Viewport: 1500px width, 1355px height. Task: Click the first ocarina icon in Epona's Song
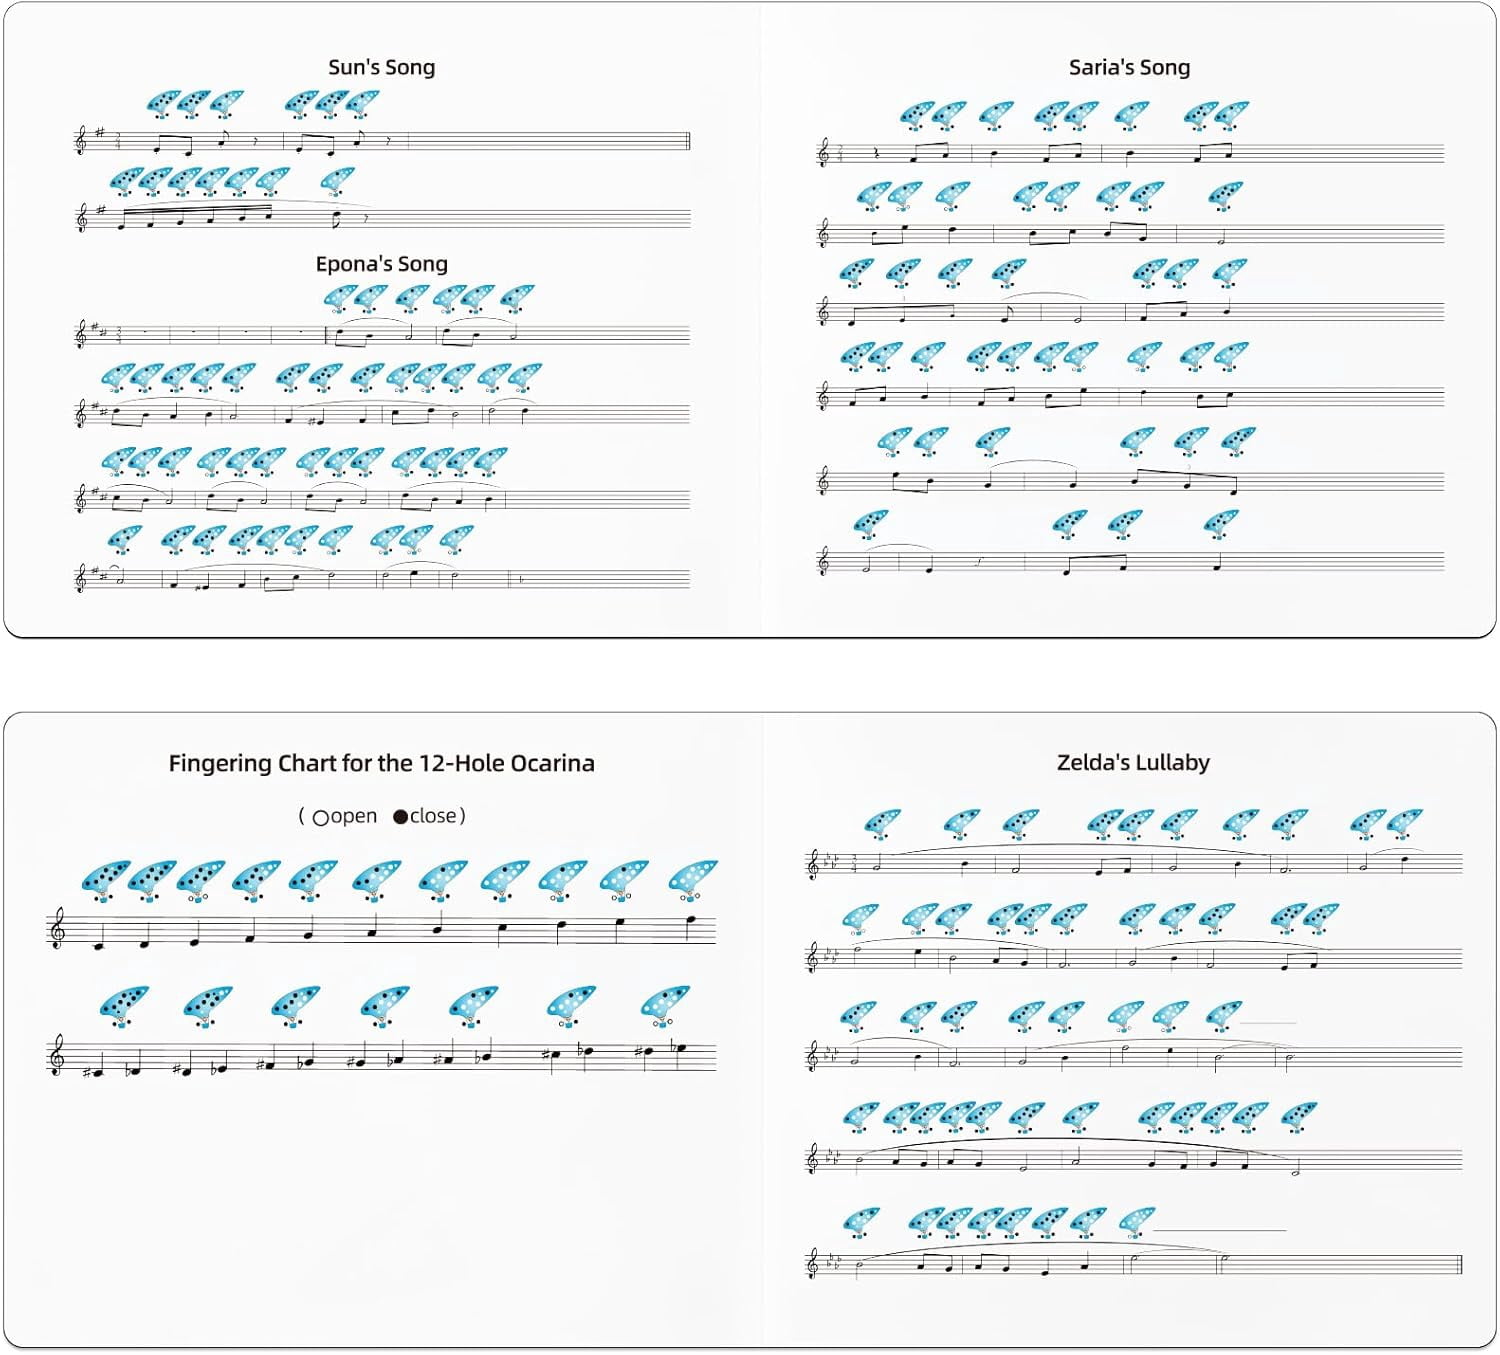(341, 298)
